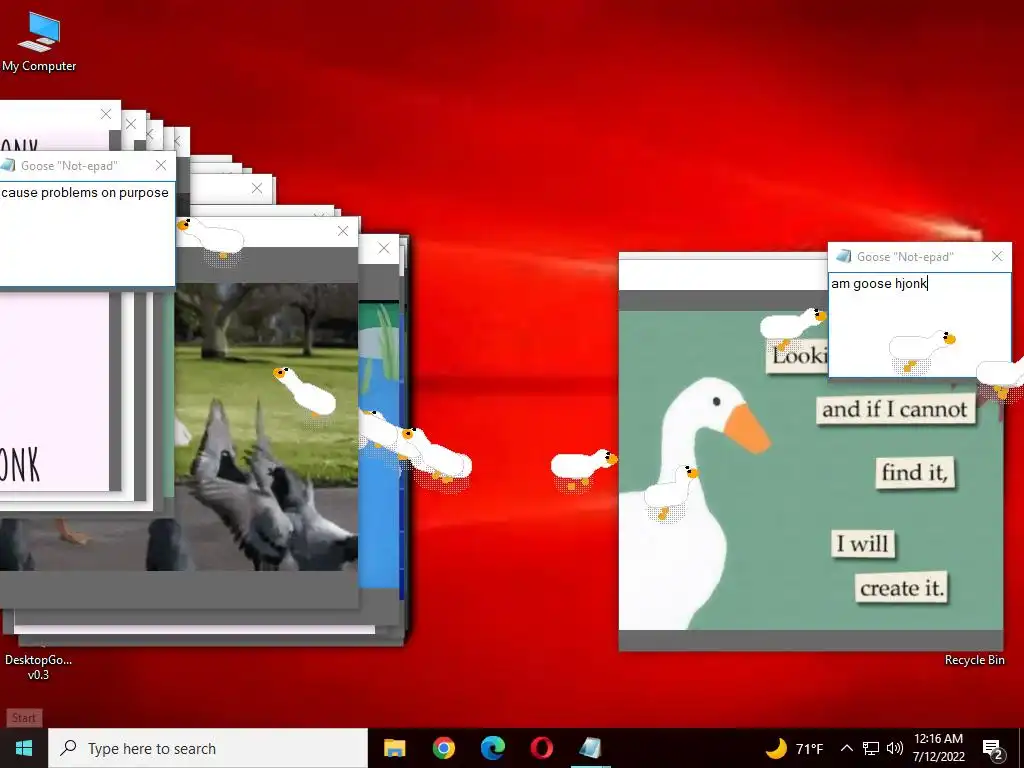Click the goose walking on the red desktop
The width and height of the screenshot is (1024, 768).
tap(582, 469)
